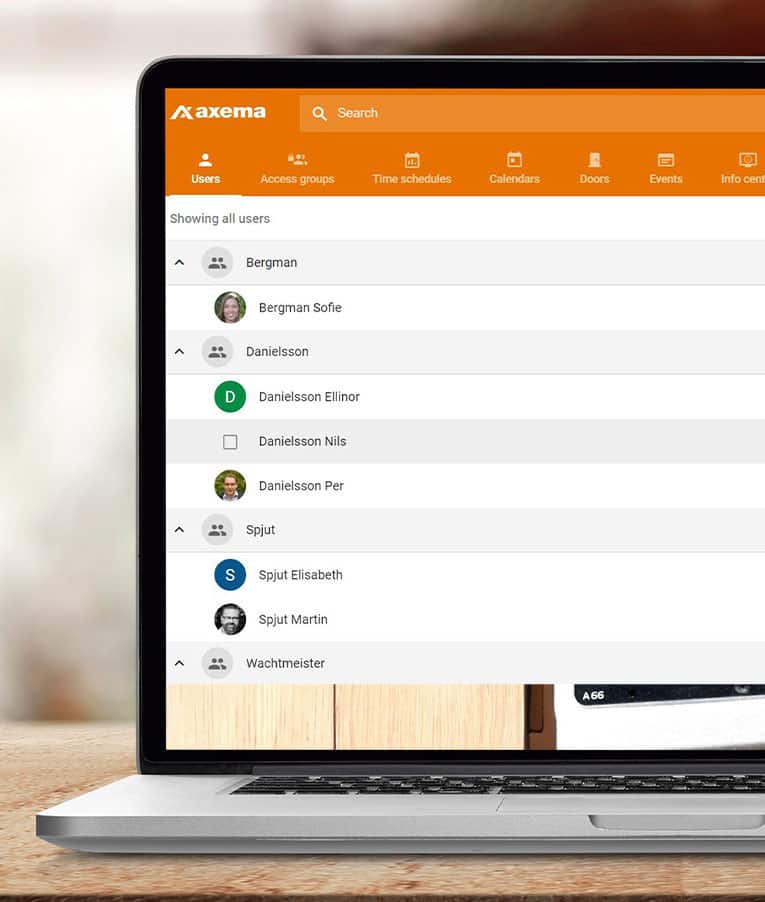The image size is (765, 902).
Task: Collapse the Wachtmeister group chevron
Action: pos(179,663)
